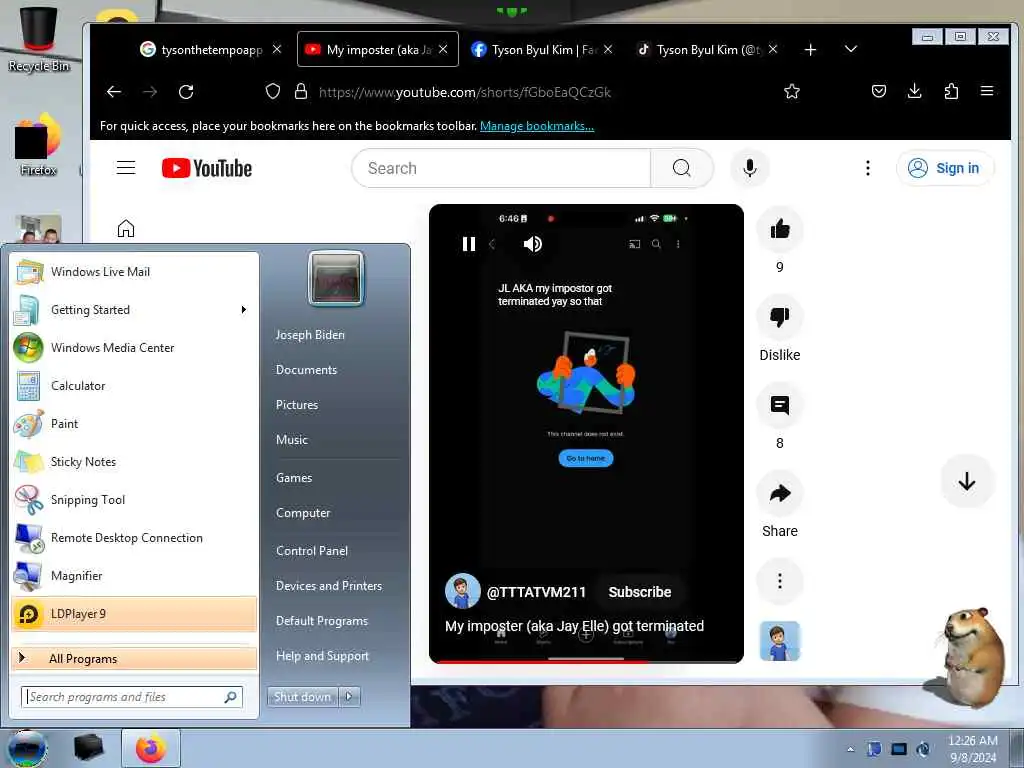Open the Firefox downloads panel
Screen dimensions: 1024x768
click(x=914, y=91)
